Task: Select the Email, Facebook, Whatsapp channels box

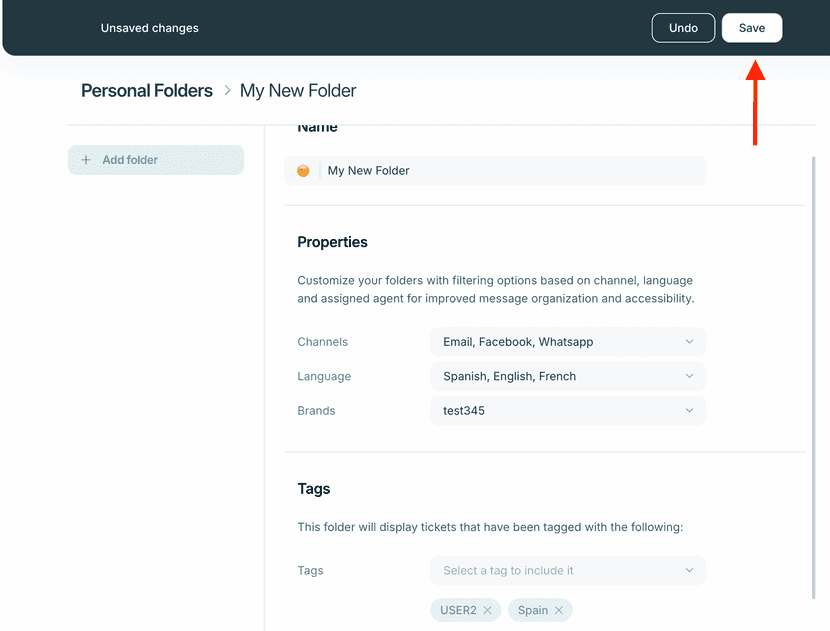Action: tap(567, 341)
